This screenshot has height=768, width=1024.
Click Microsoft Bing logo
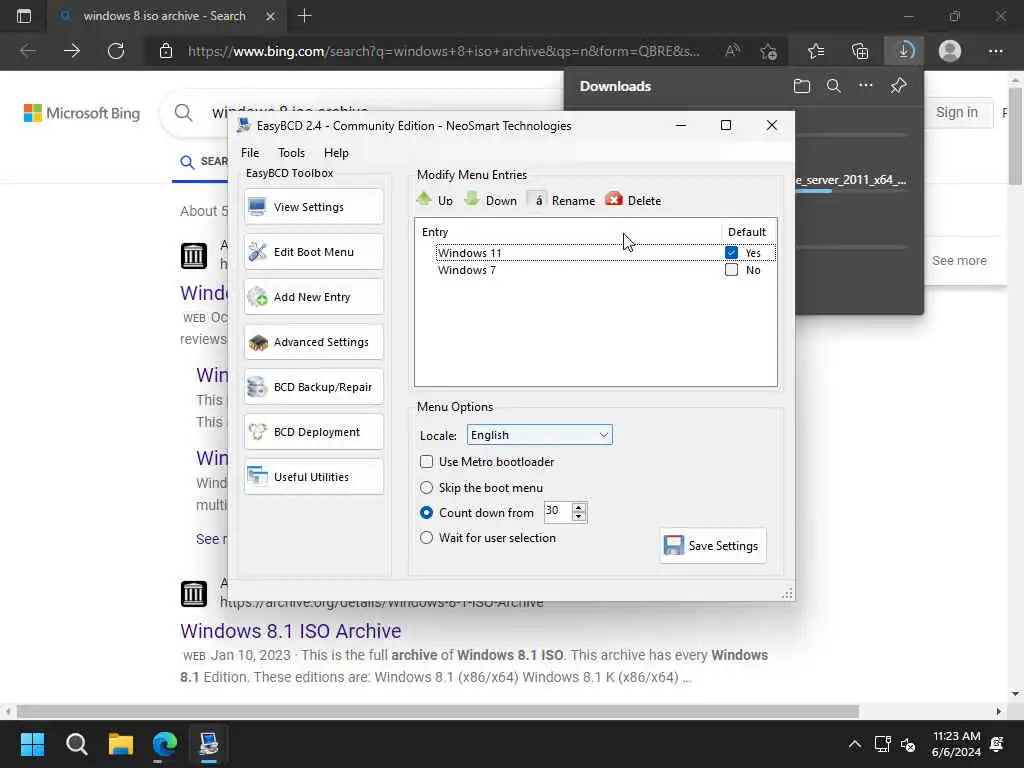(x=82, y=113)
